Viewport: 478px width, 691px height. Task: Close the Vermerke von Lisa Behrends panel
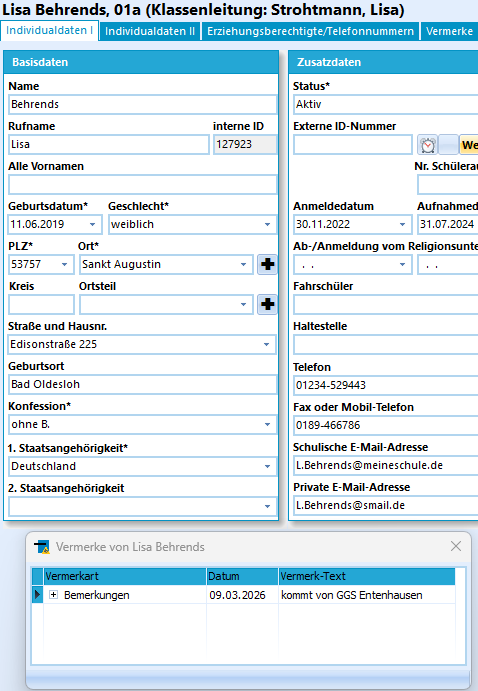(x=456, y=546)
